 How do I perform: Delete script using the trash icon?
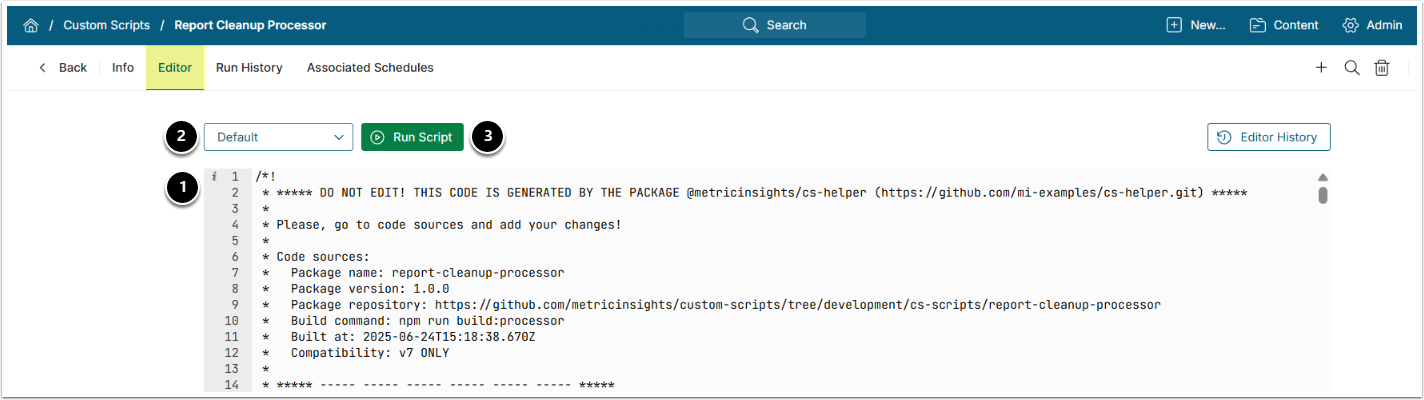point(1382,68)
